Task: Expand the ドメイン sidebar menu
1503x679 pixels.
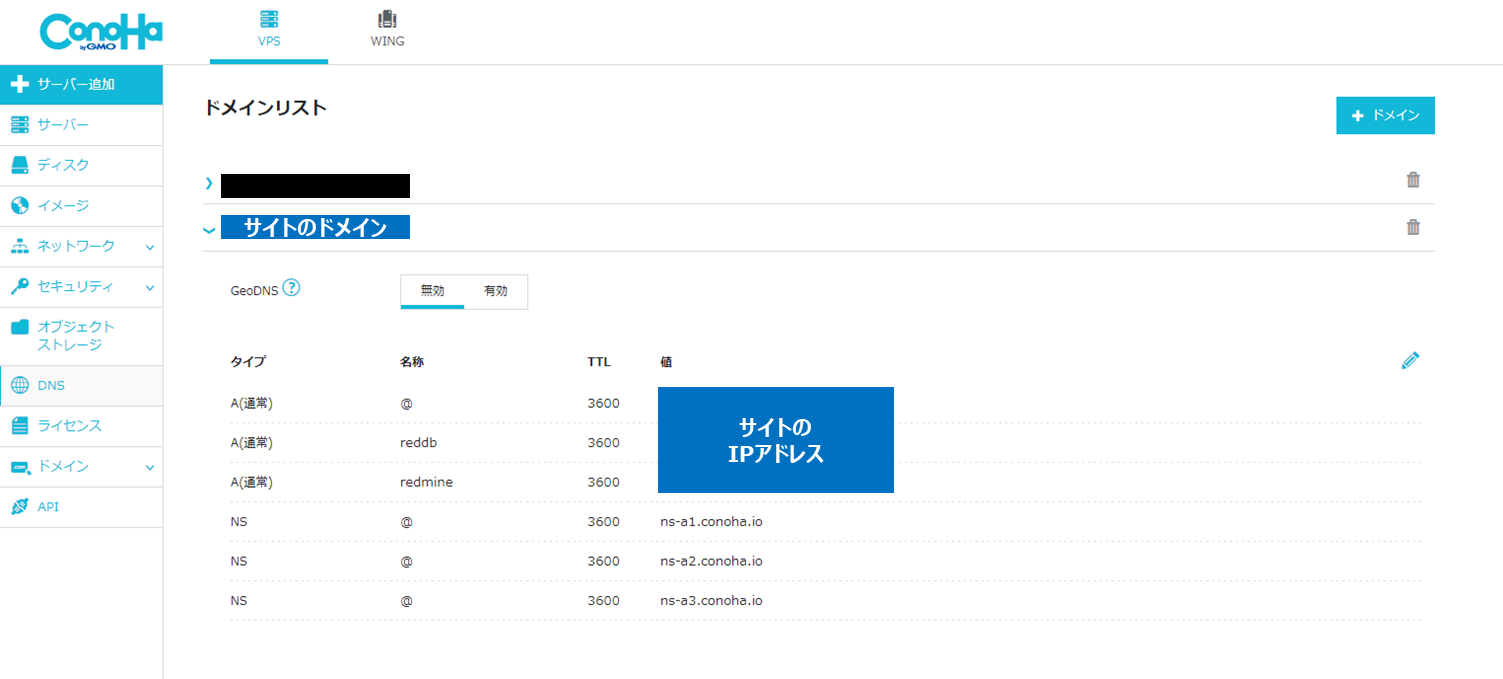Action: 81,467
